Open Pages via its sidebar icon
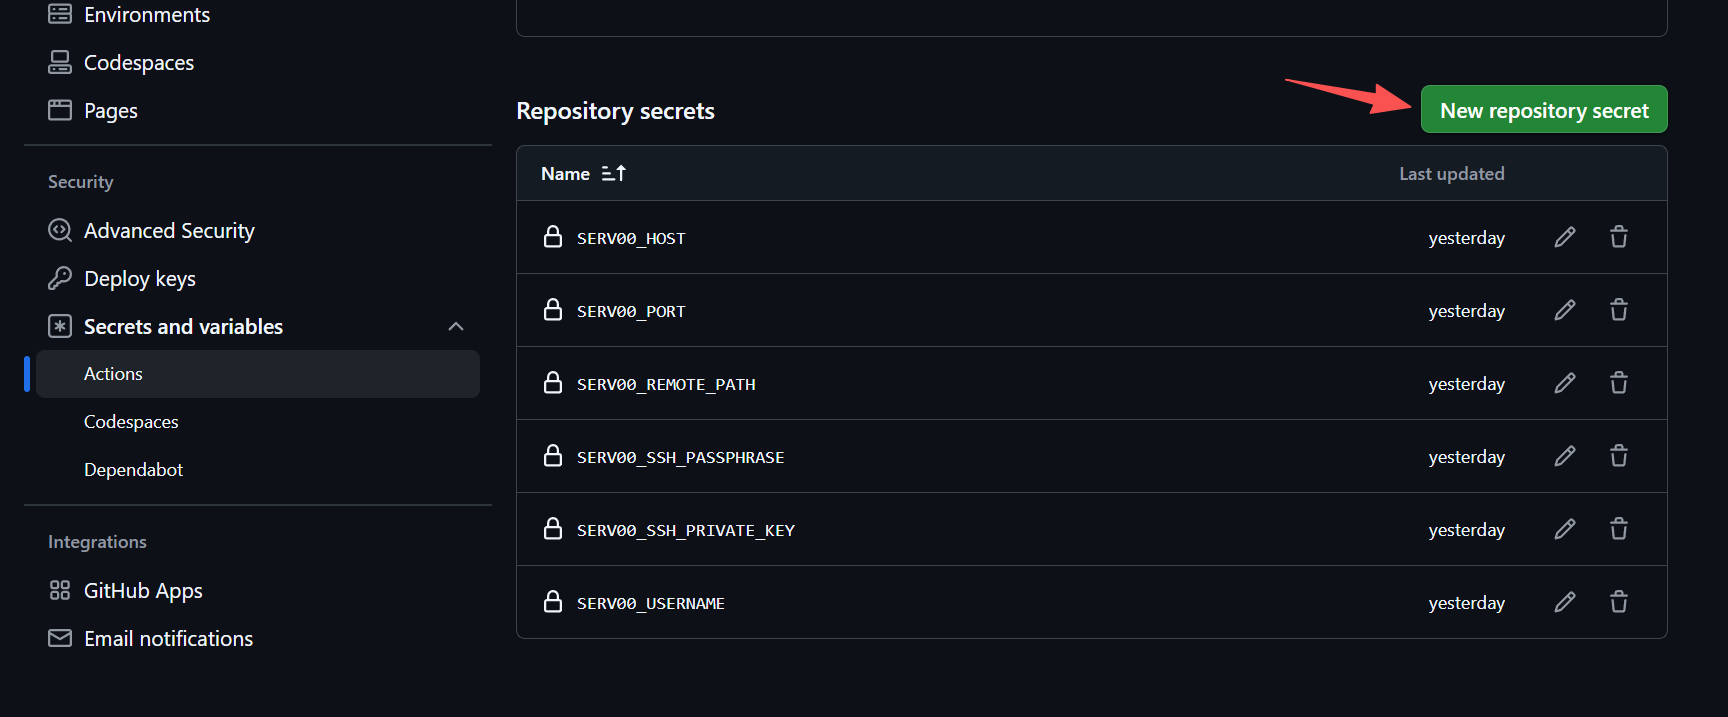 point(59,110)
